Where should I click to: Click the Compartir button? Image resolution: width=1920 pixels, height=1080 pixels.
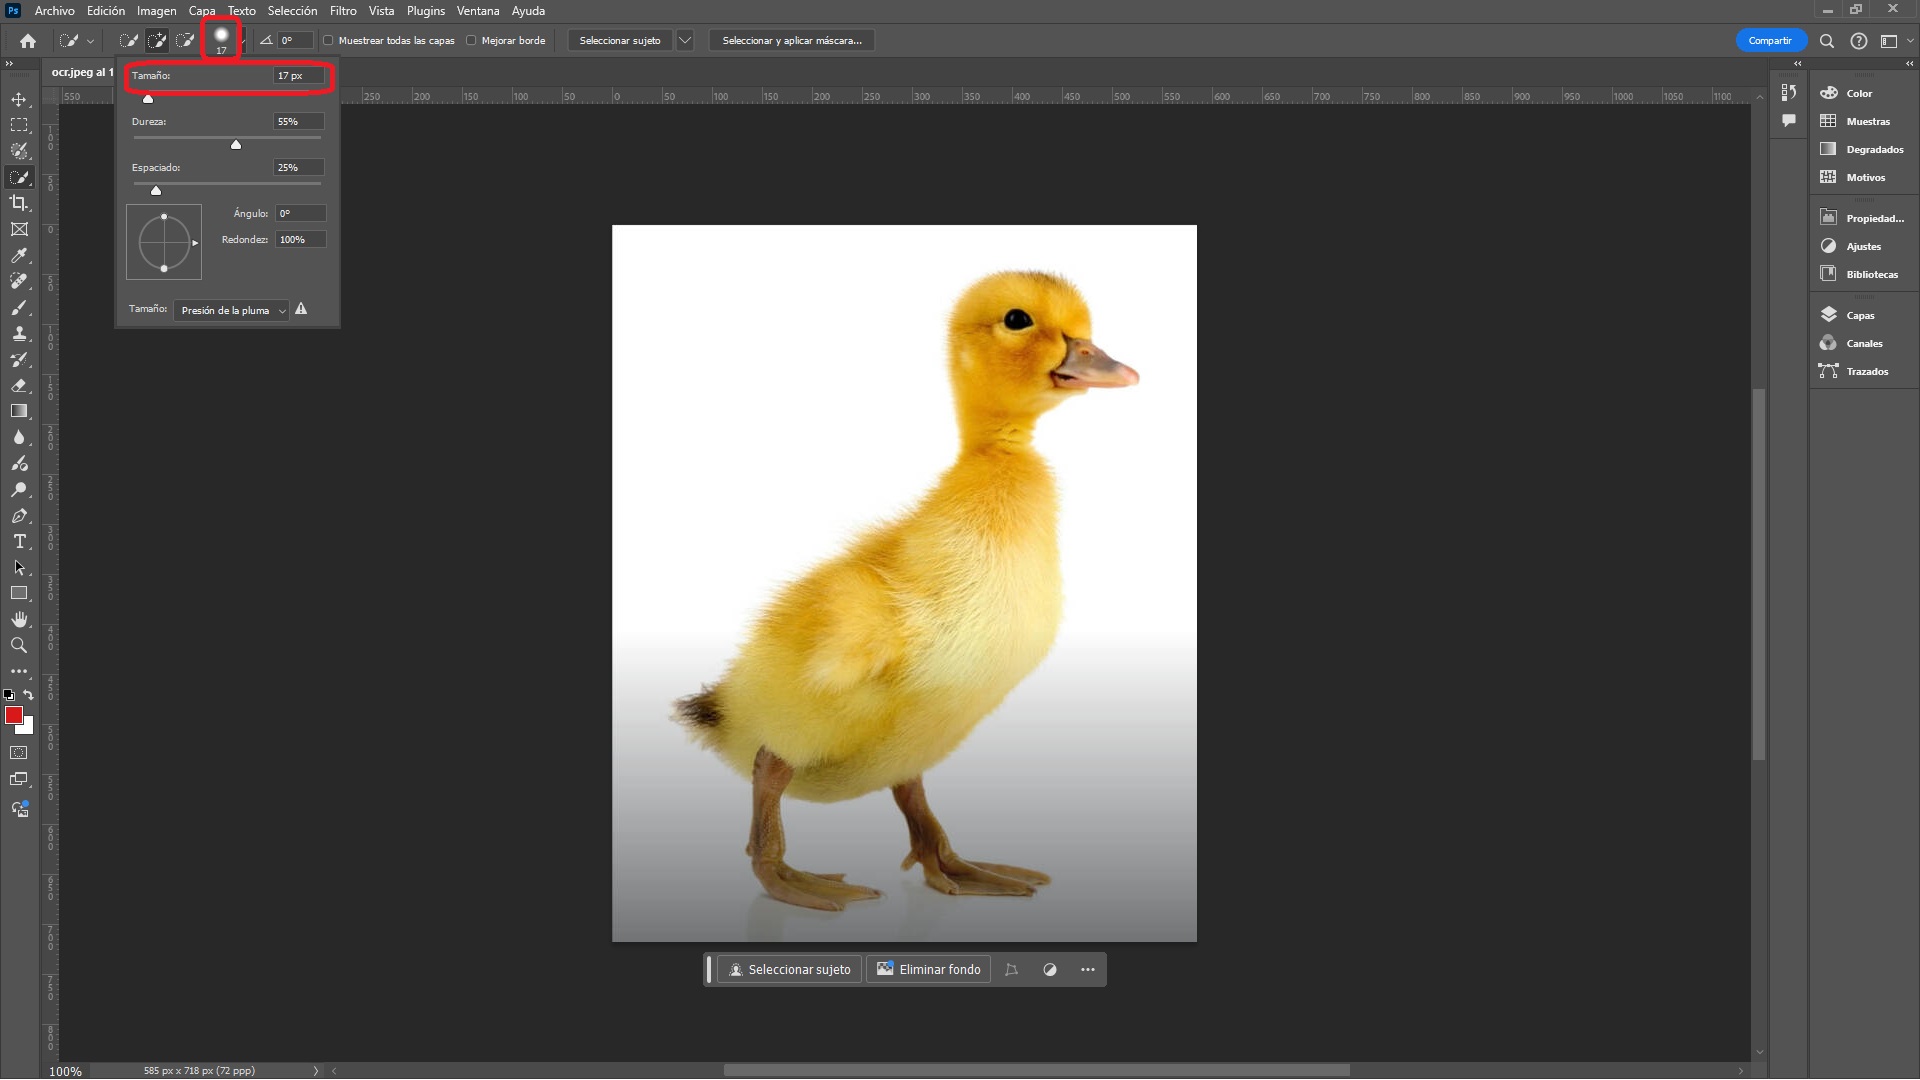pyautogui.click(x=1770, y=41)
